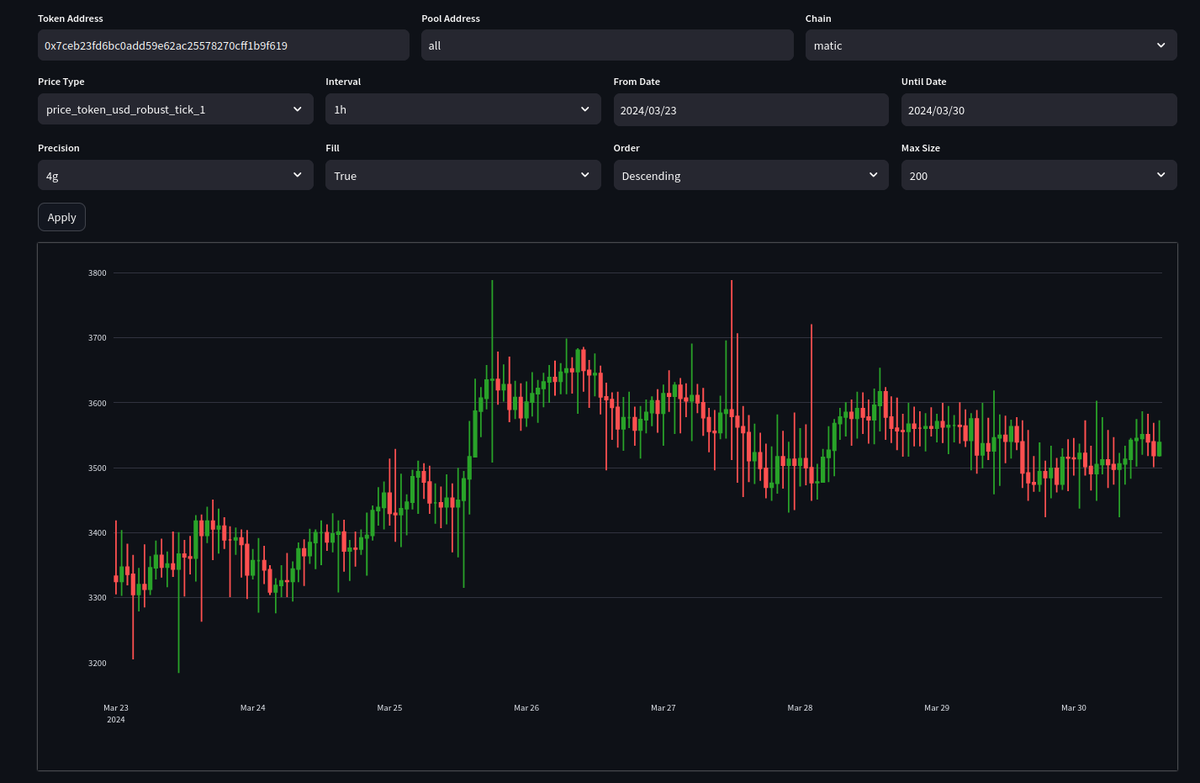Click the Mar 25 x-axis label
This screenshot has width=1200, height=783.
coord(390,708)
